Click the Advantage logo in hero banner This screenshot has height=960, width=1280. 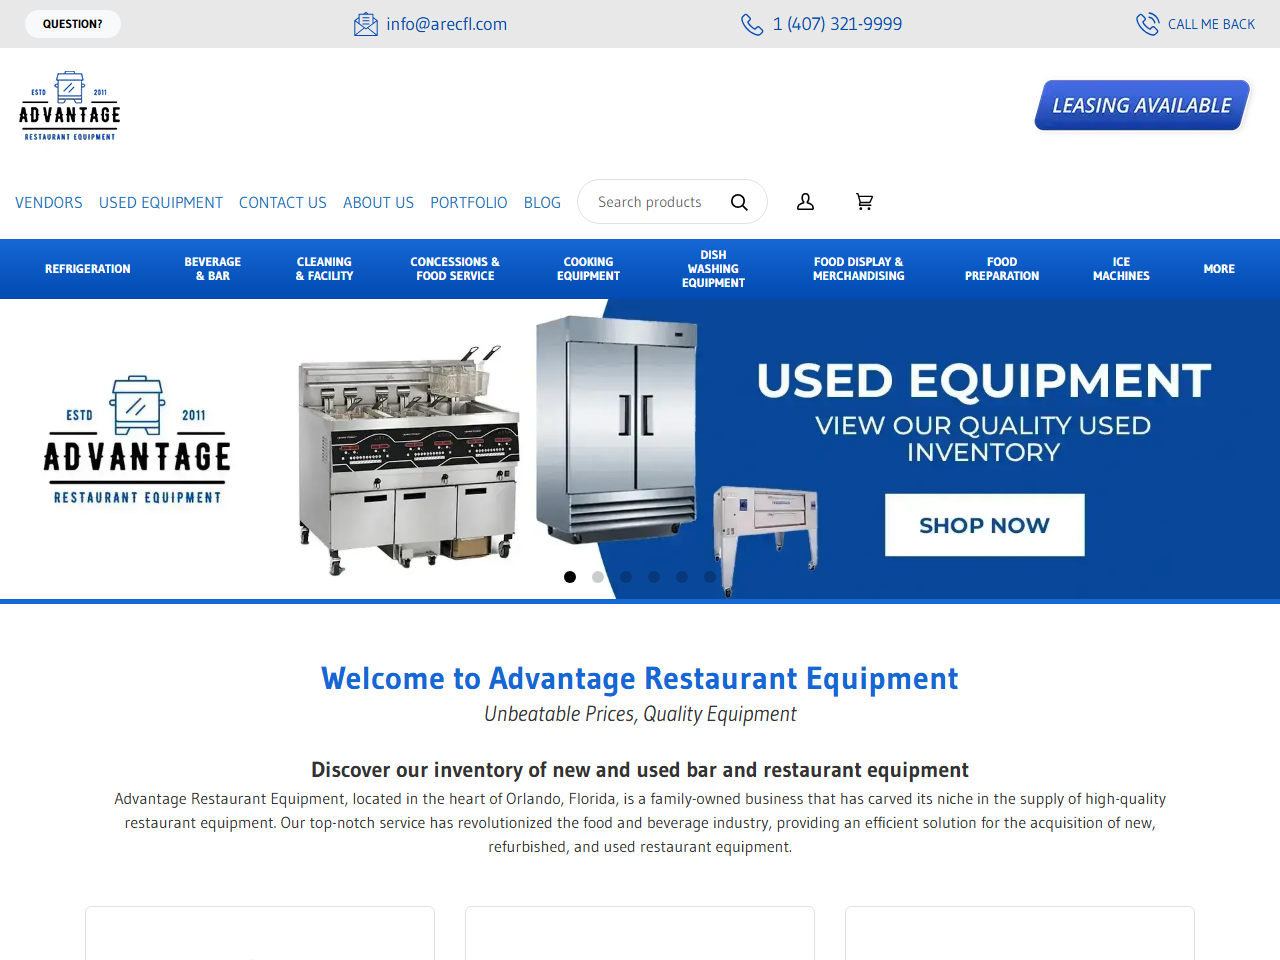(137, 441)
